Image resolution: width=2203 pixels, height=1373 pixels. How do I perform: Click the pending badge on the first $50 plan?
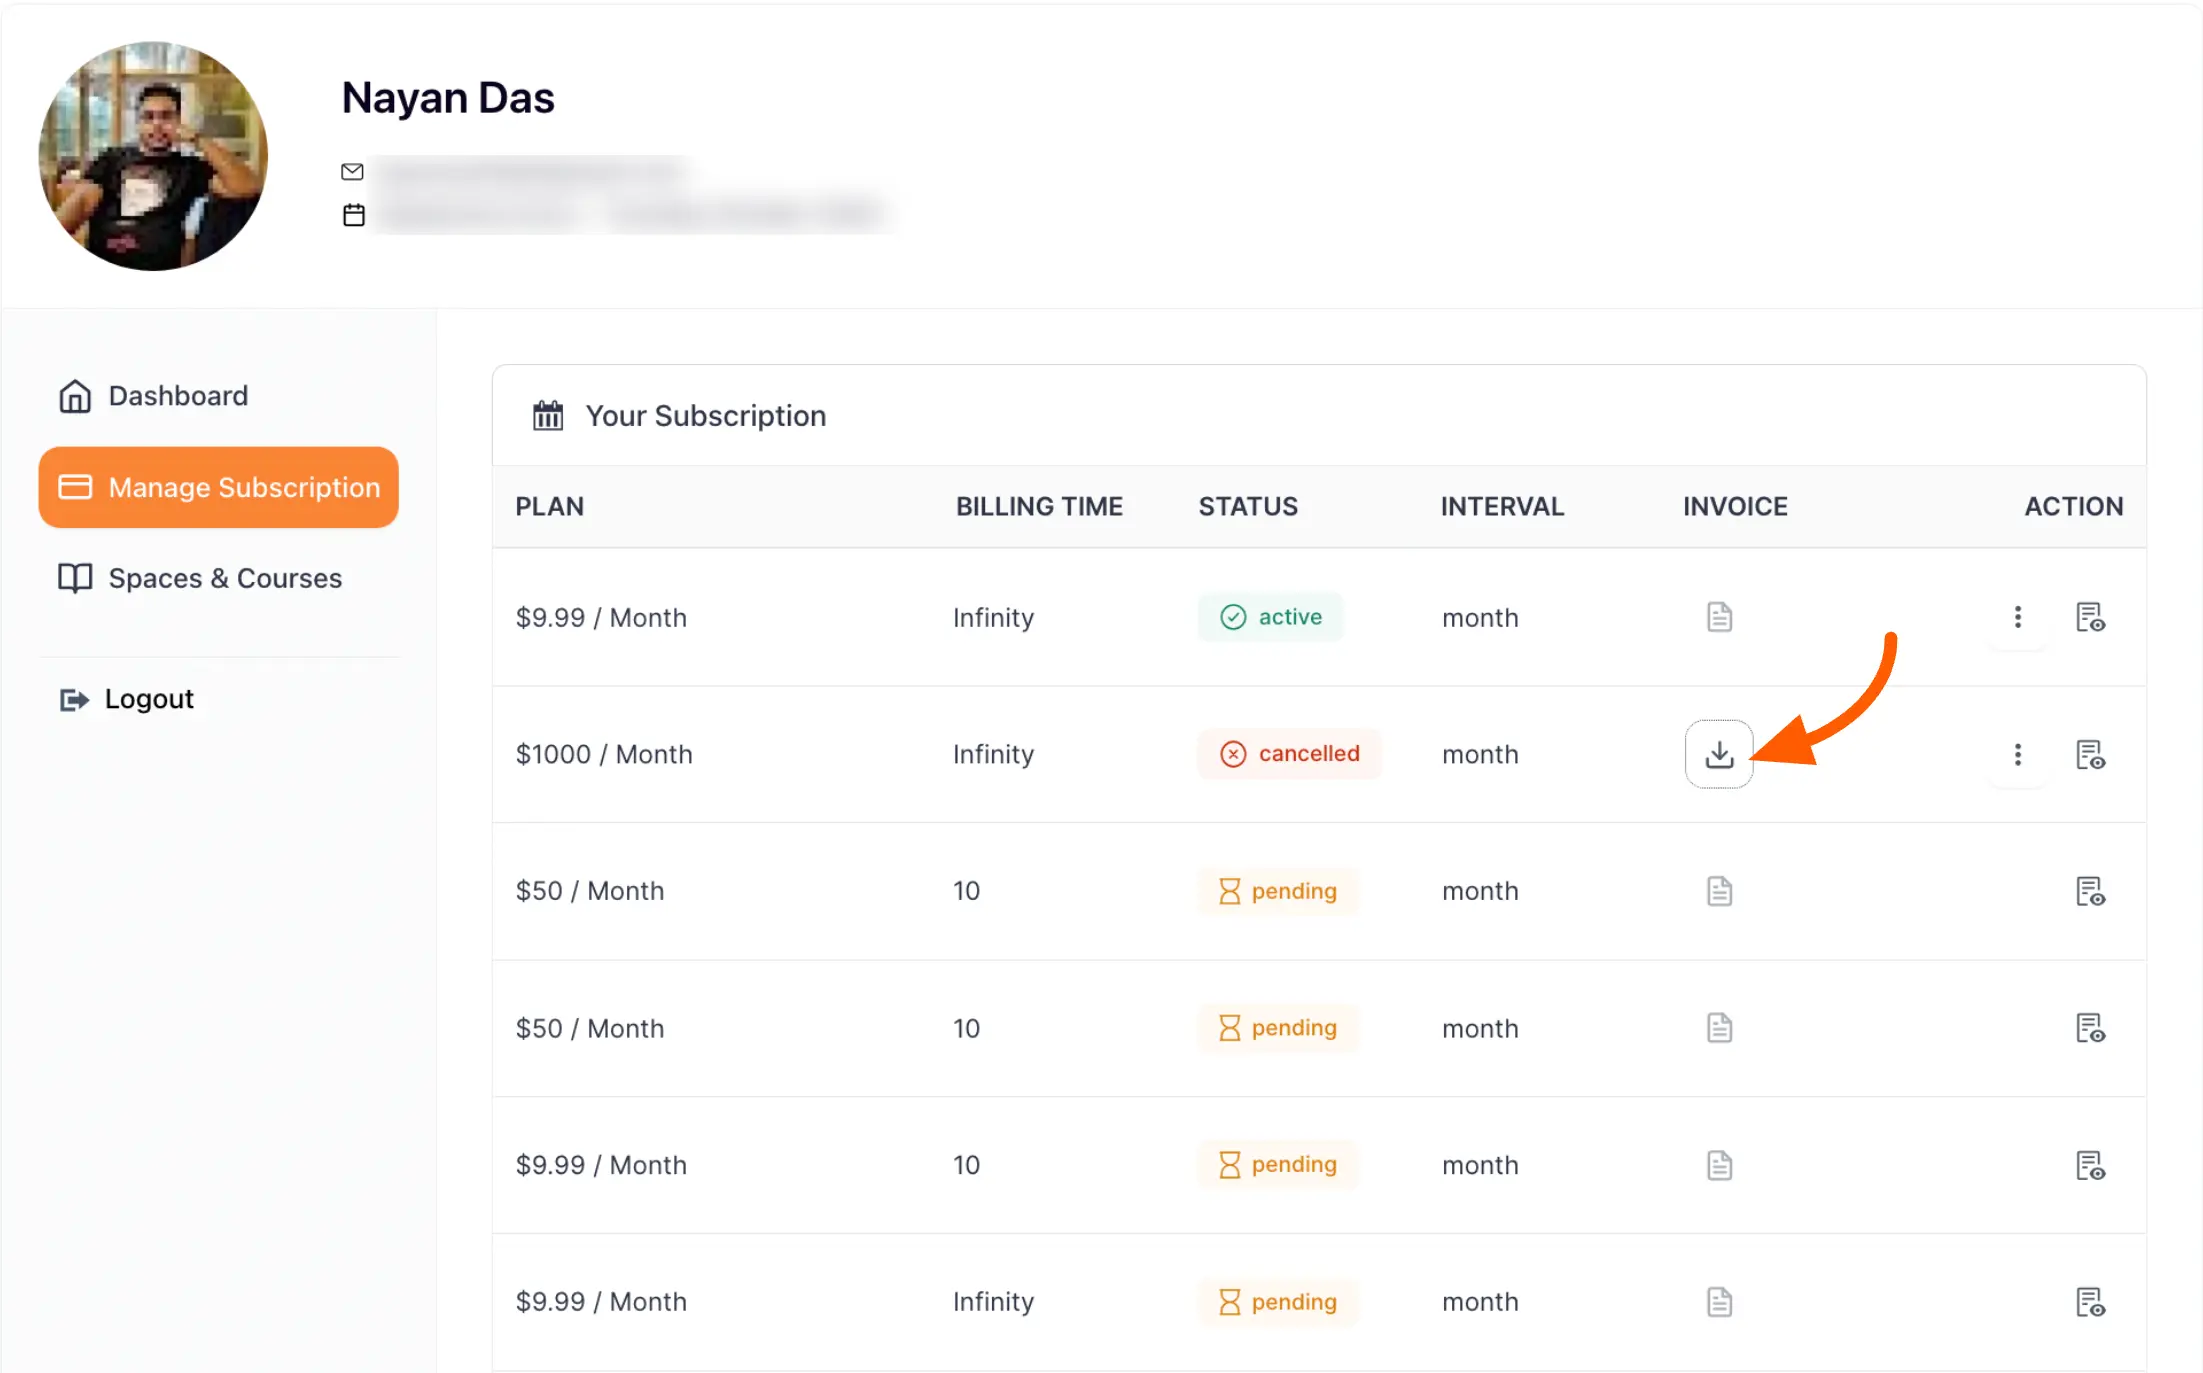pyautogui.click(x=1278, y=890)
